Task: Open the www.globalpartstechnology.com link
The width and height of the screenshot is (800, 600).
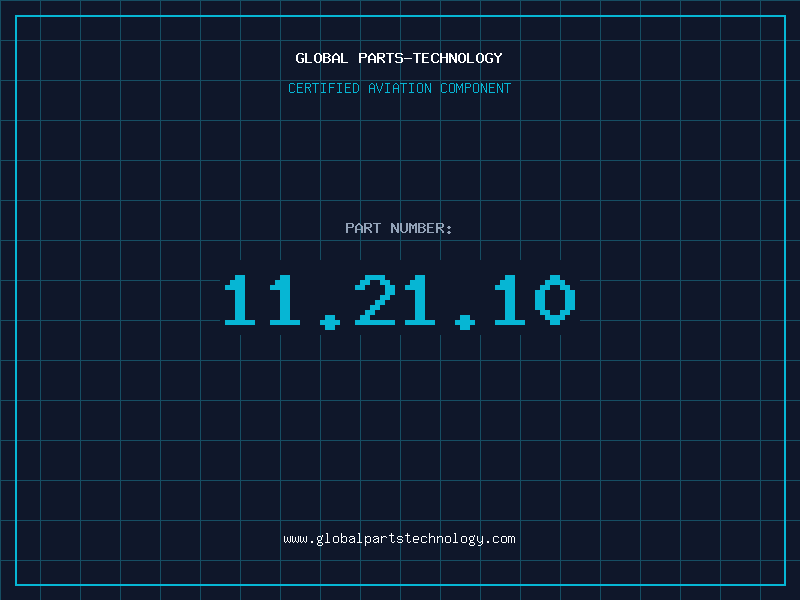Action: click(x=399, y=539)
